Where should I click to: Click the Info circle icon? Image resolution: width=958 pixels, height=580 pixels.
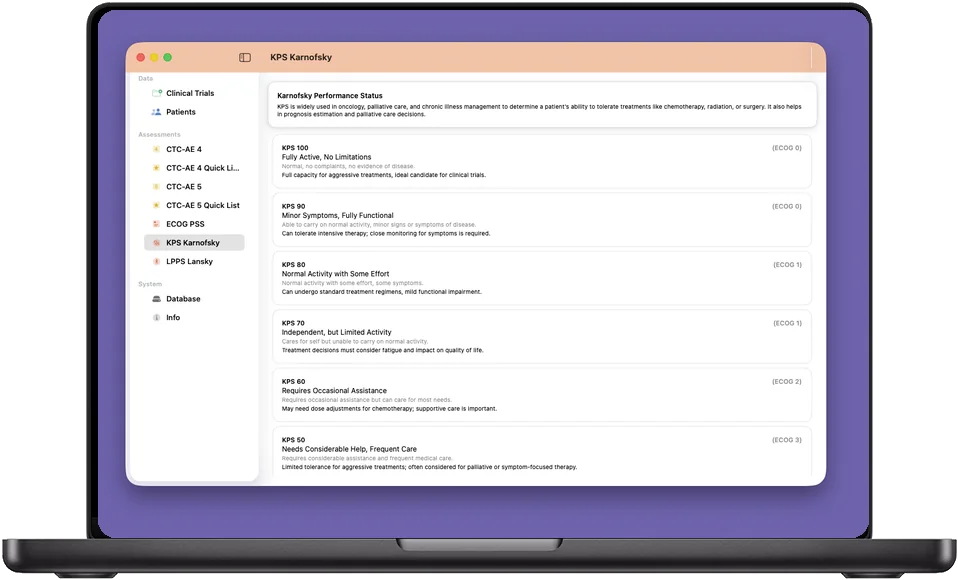(x=156, y=318)
